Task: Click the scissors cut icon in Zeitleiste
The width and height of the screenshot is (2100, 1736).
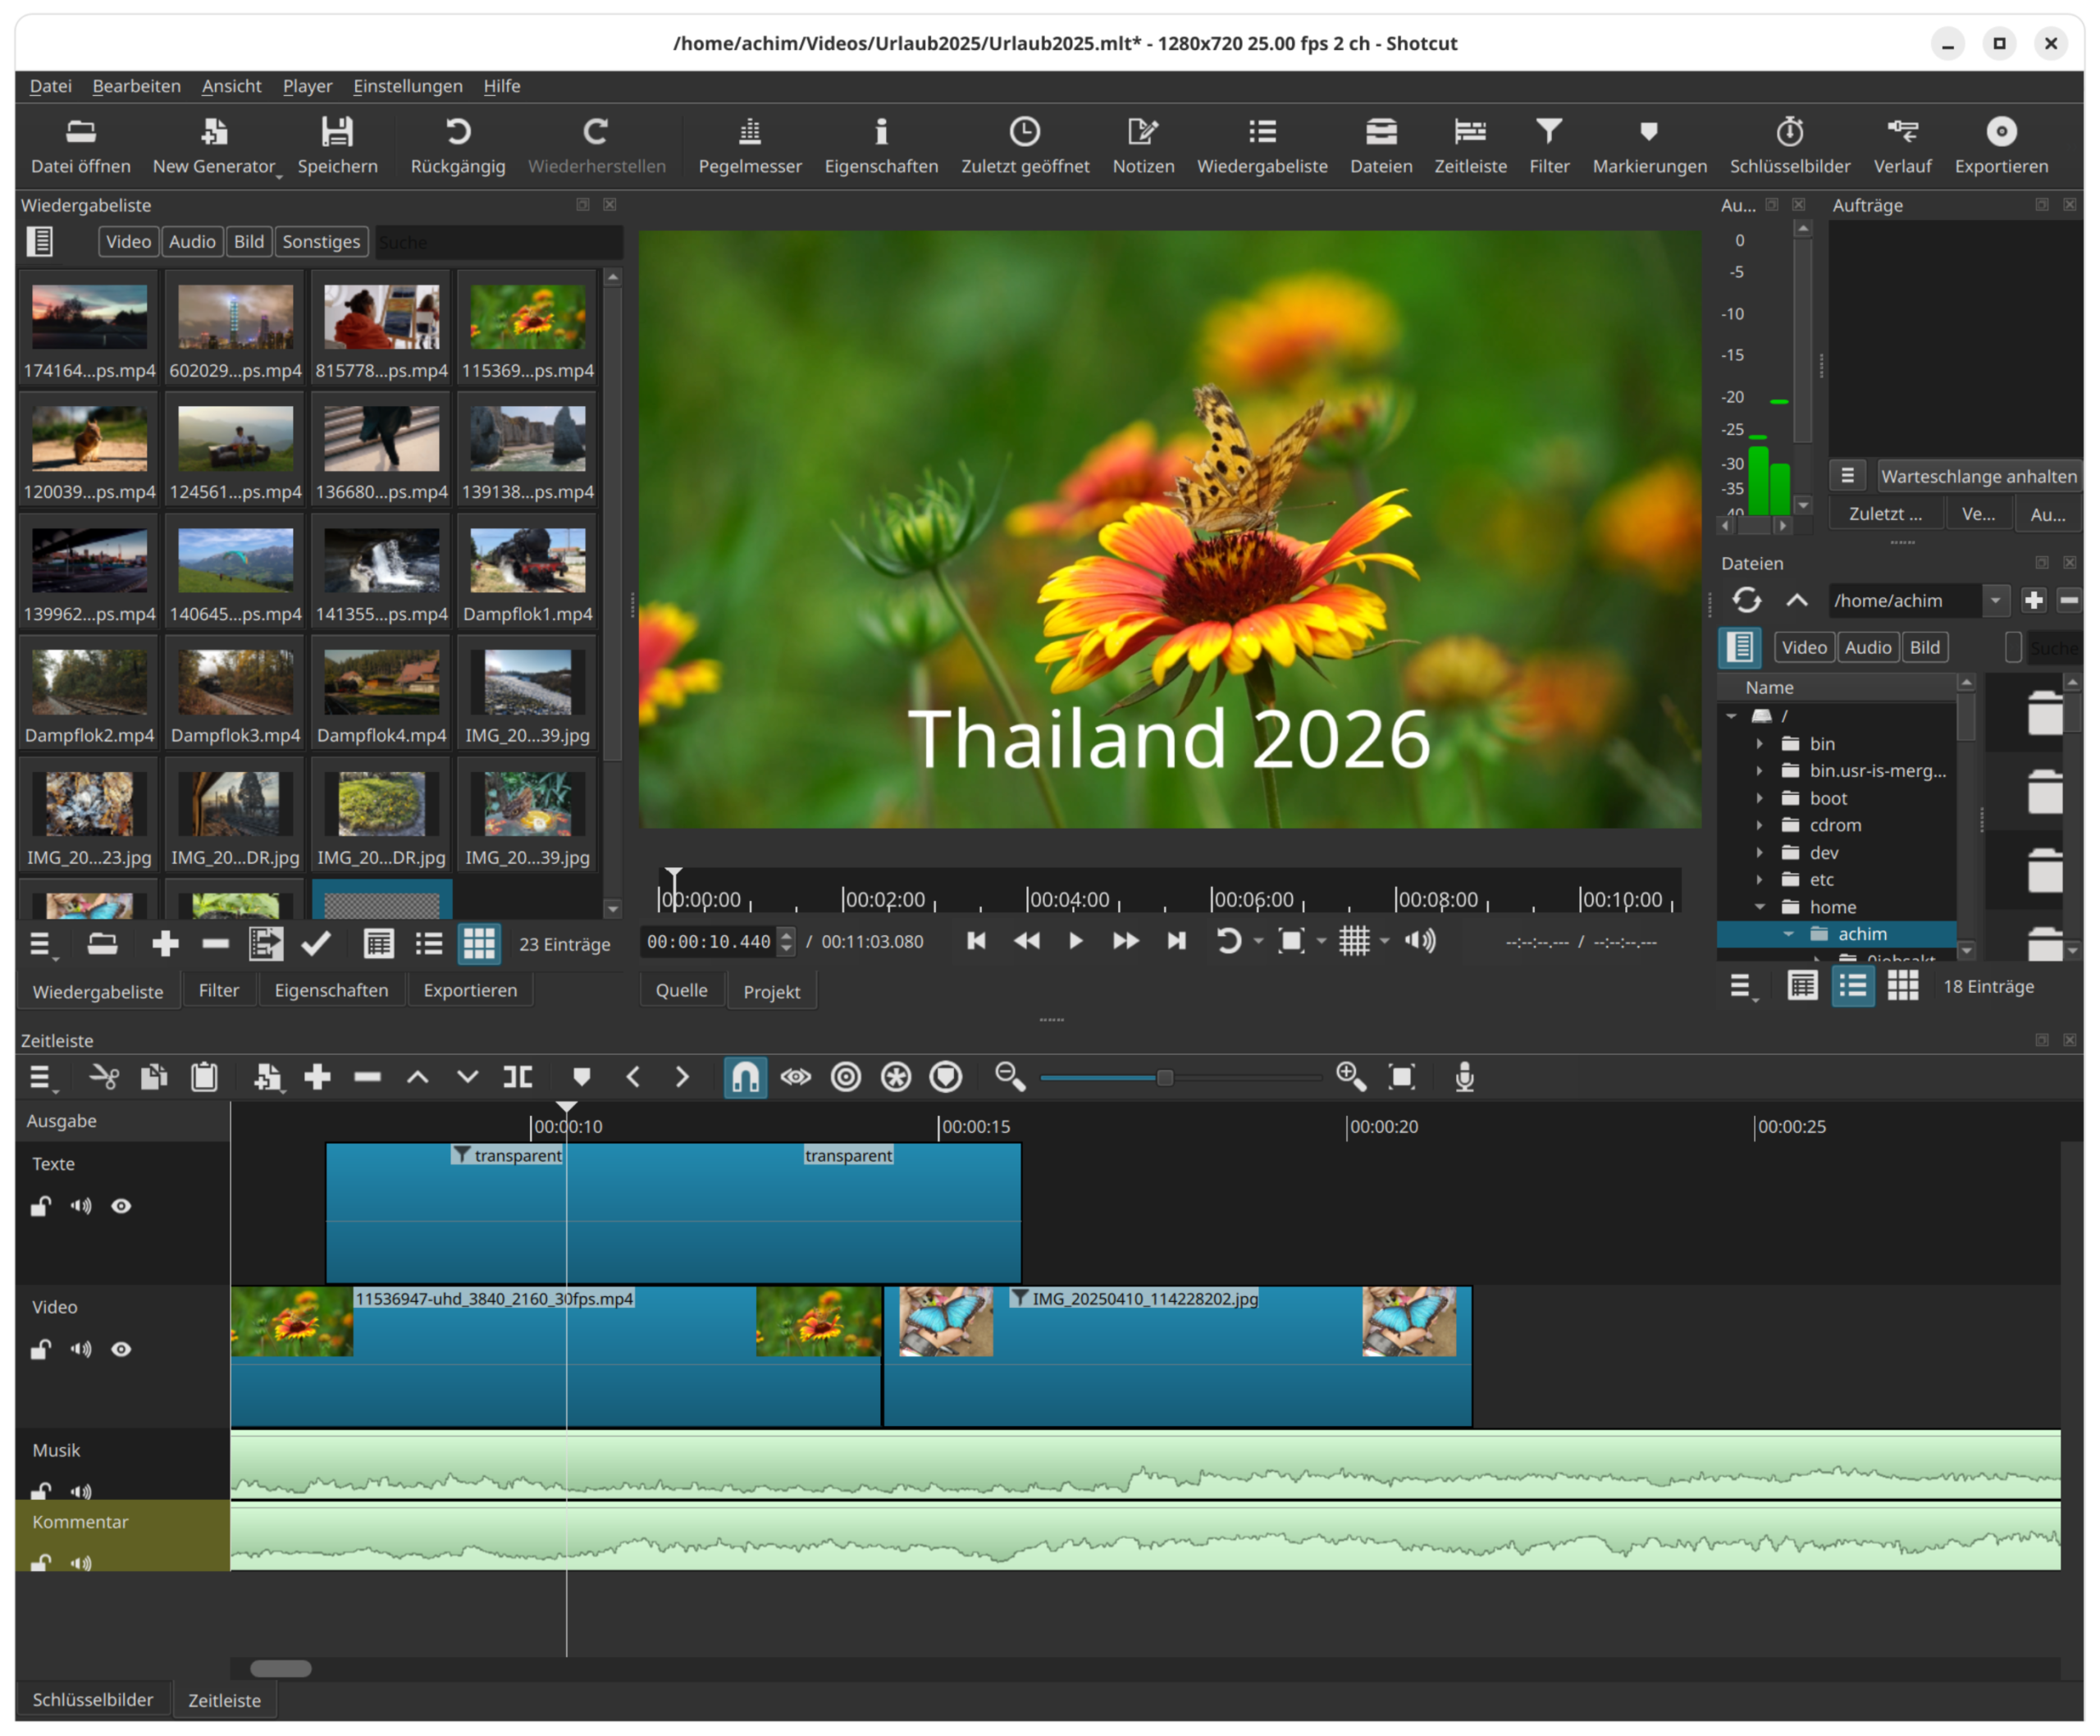Action: pos(104,1077)
